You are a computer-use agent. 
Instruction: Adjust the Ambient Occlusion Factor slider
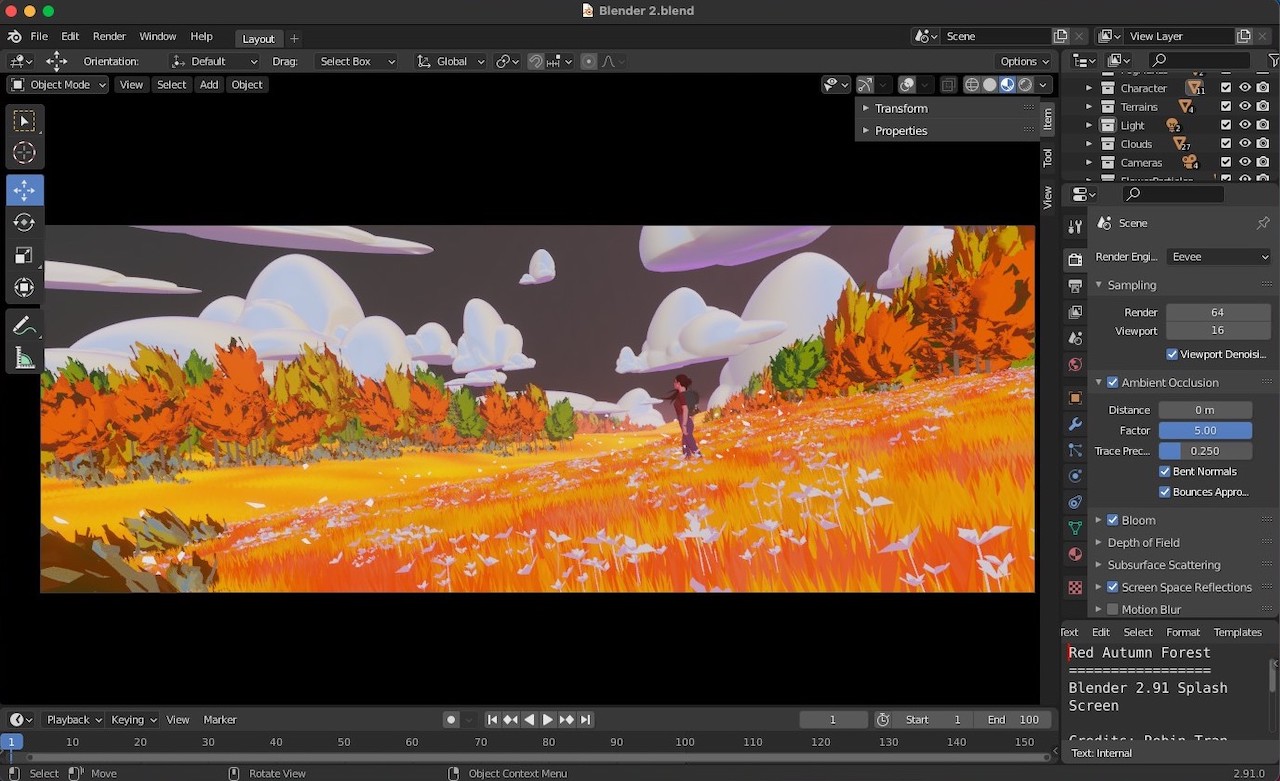coord(1205,430)
